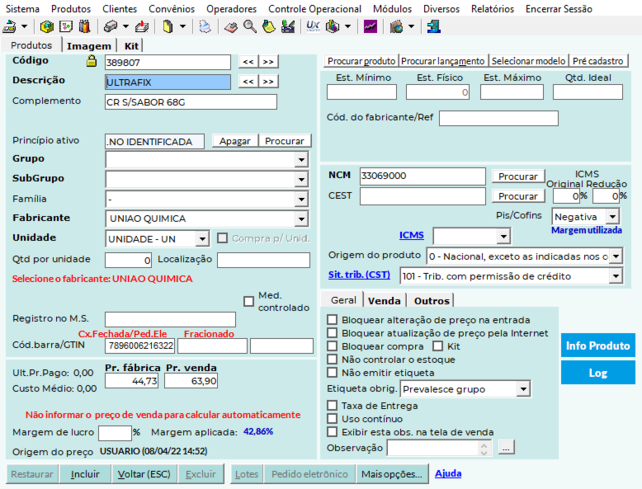Screen dimensions: 642x489
Task: Go to next code with >> button
Action: click(x=268, y=62)
